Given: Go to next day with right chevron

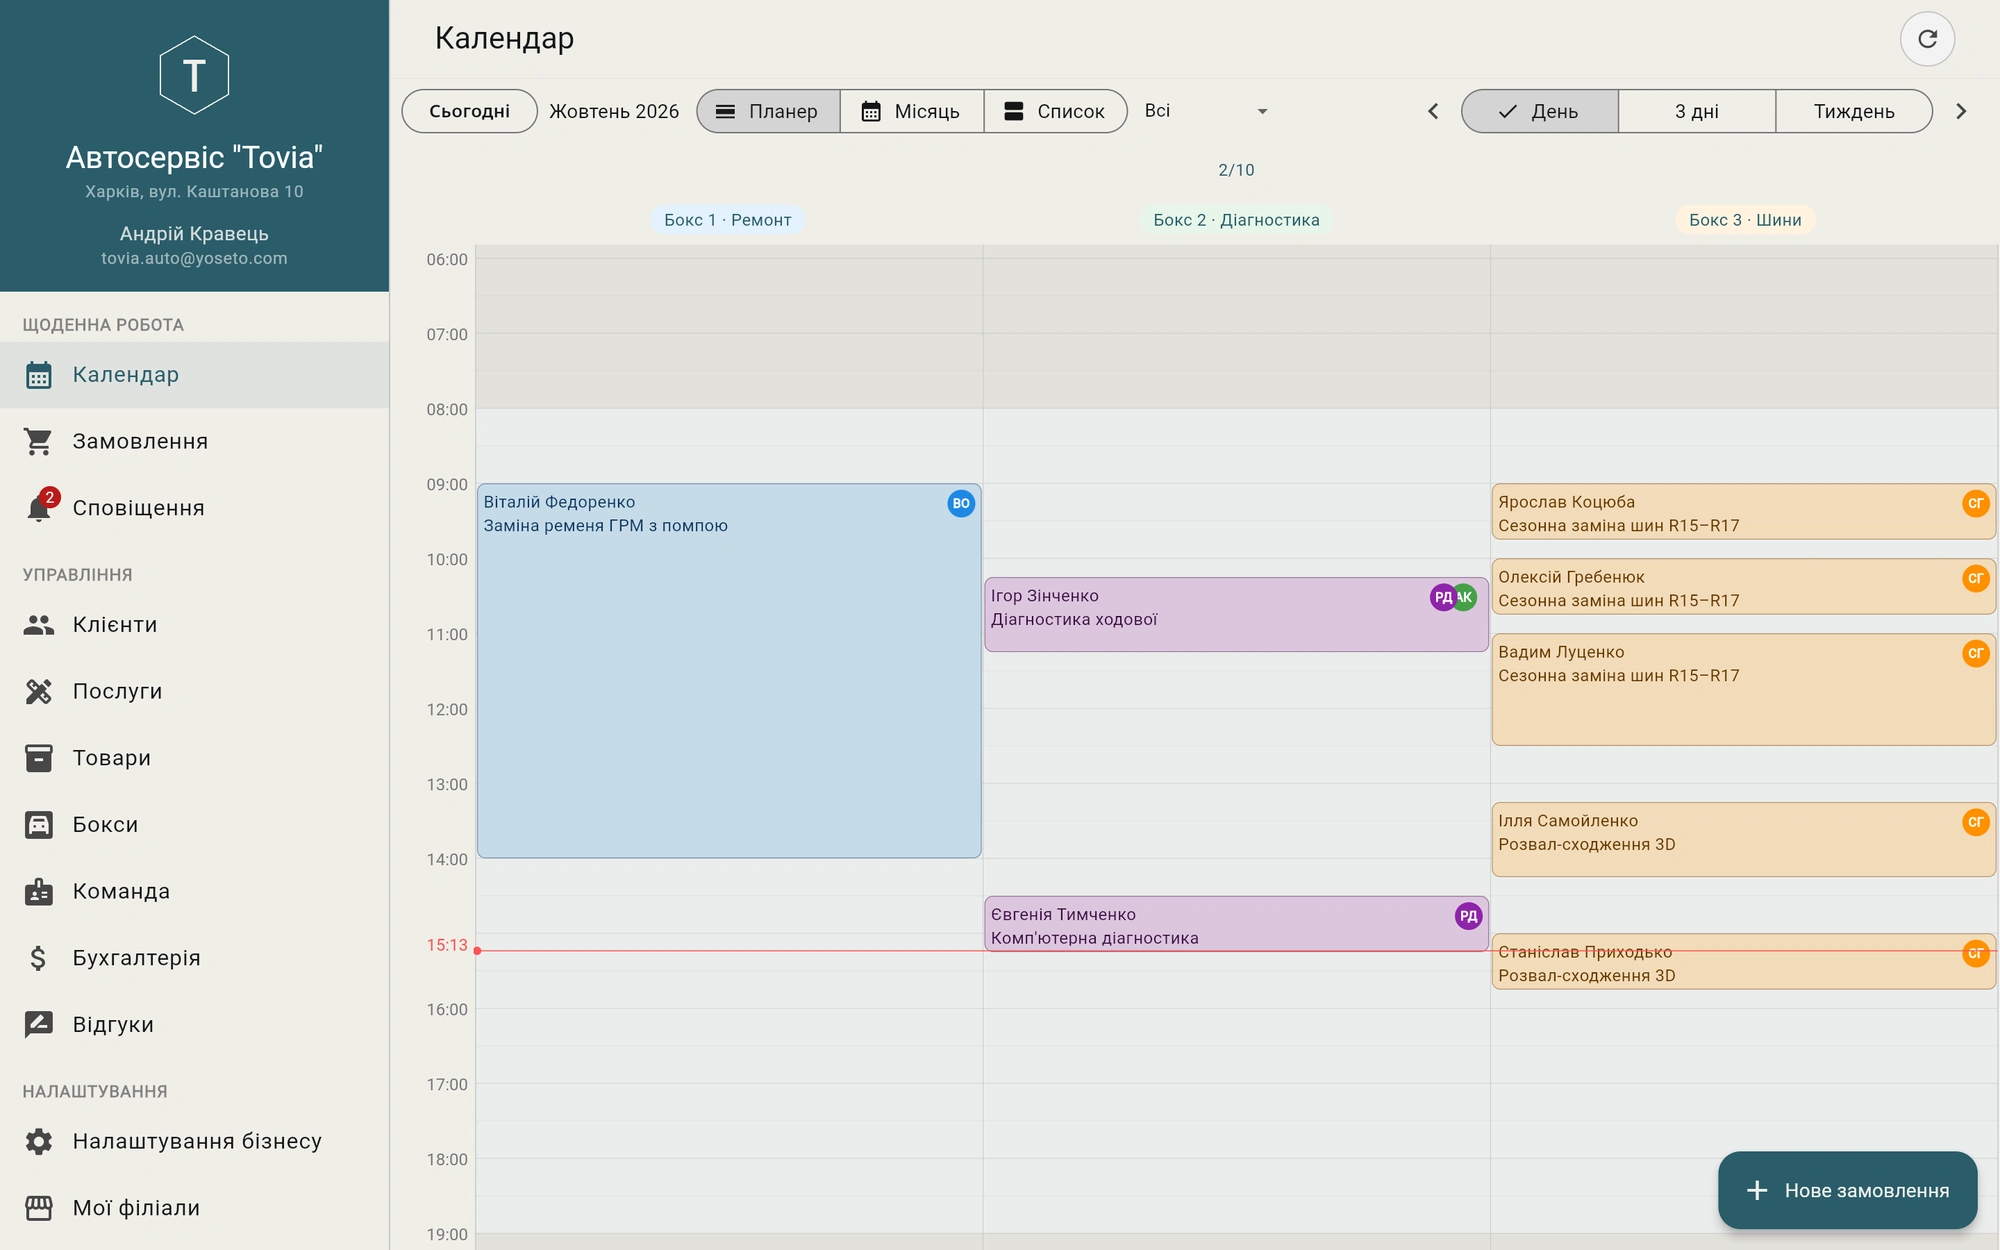Looking at the screenshot, I should pos(1961,111).
